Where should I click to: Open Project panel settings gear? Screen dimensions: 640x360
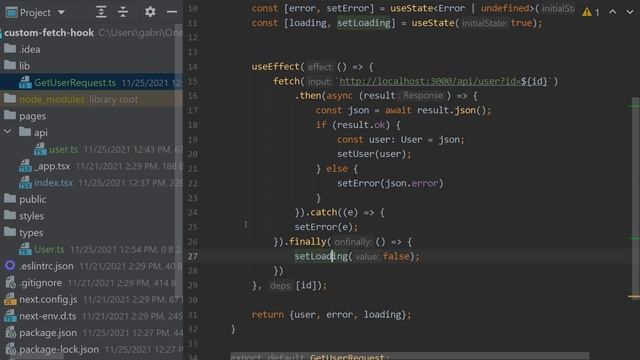click(150, 12)
